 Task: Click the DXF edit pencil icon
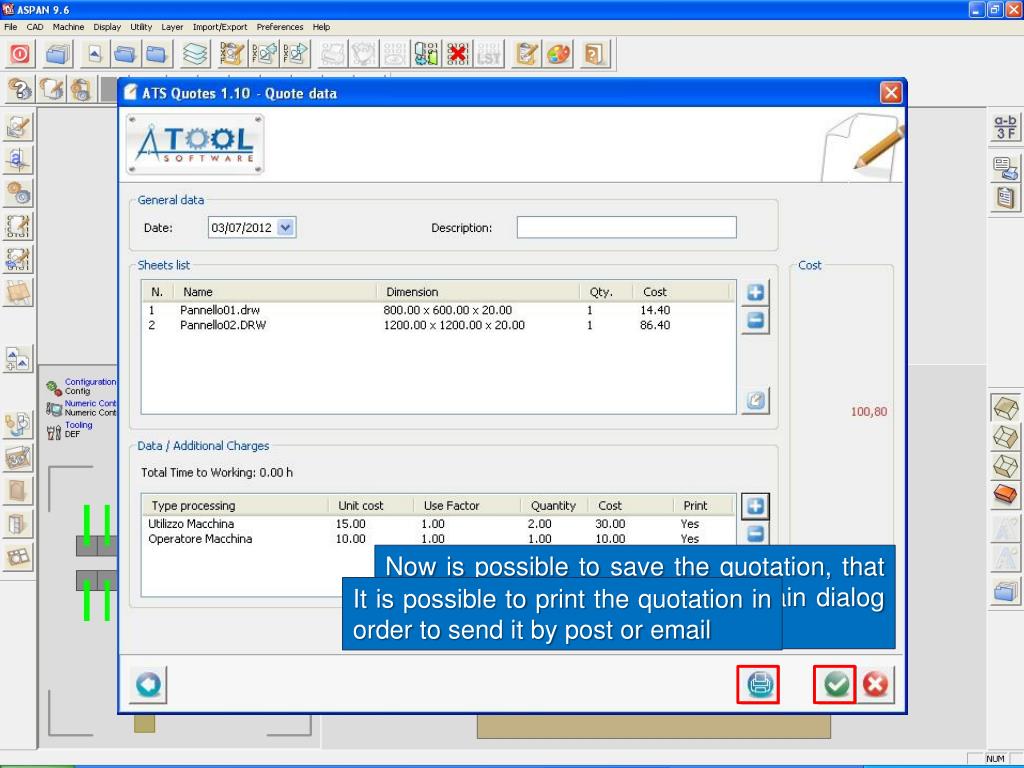coord(231,54)
